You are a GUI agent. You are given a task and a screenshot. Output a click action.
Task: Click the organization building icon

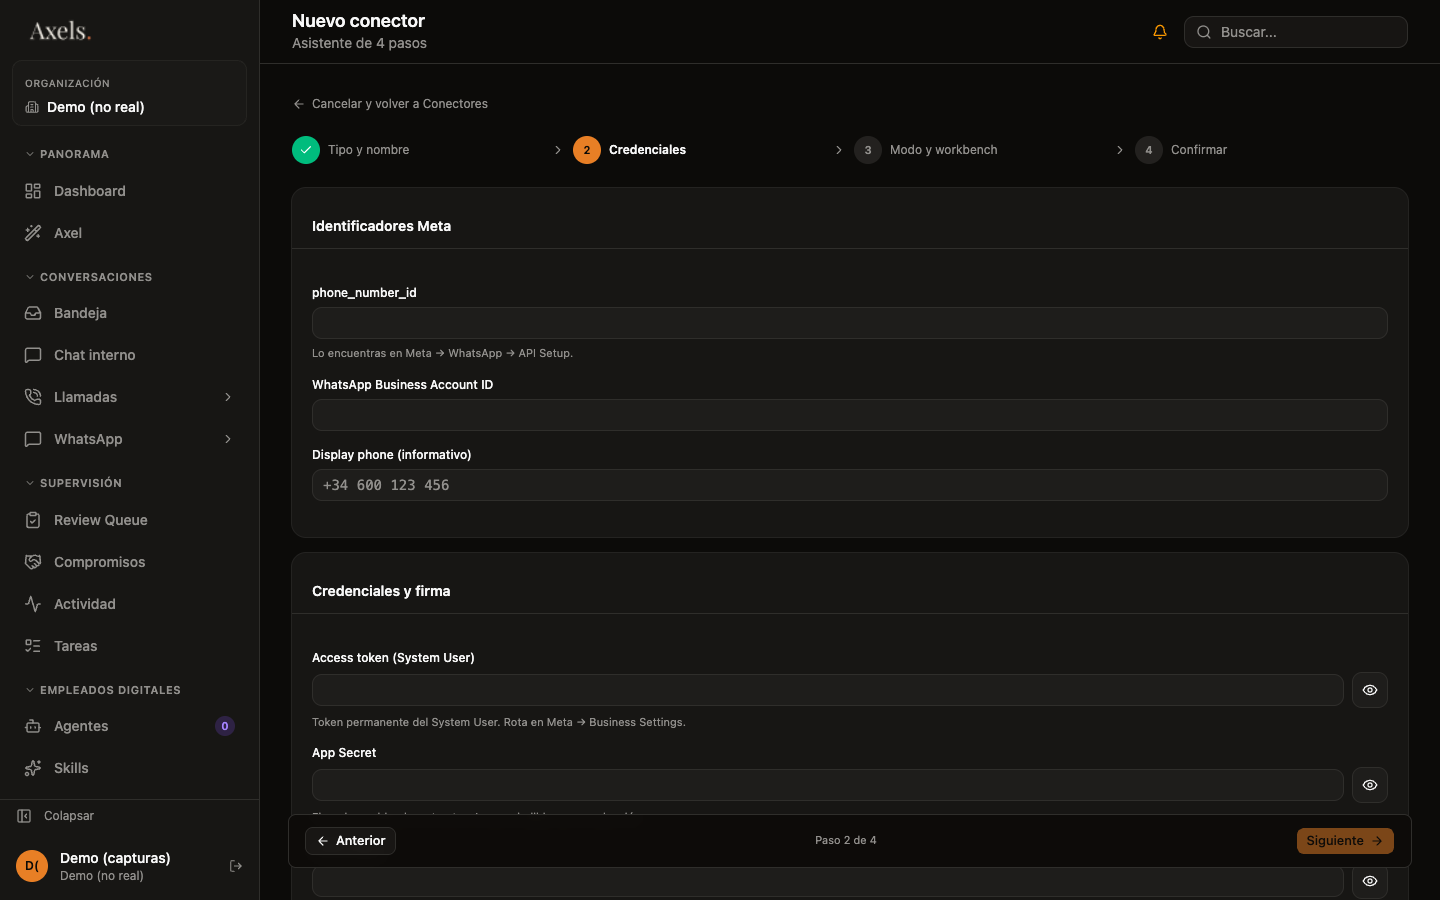click(32, 107)
